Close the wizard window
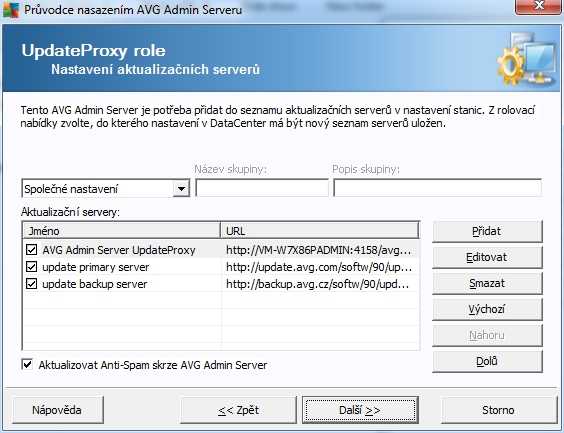 click(x=538, y=6)
